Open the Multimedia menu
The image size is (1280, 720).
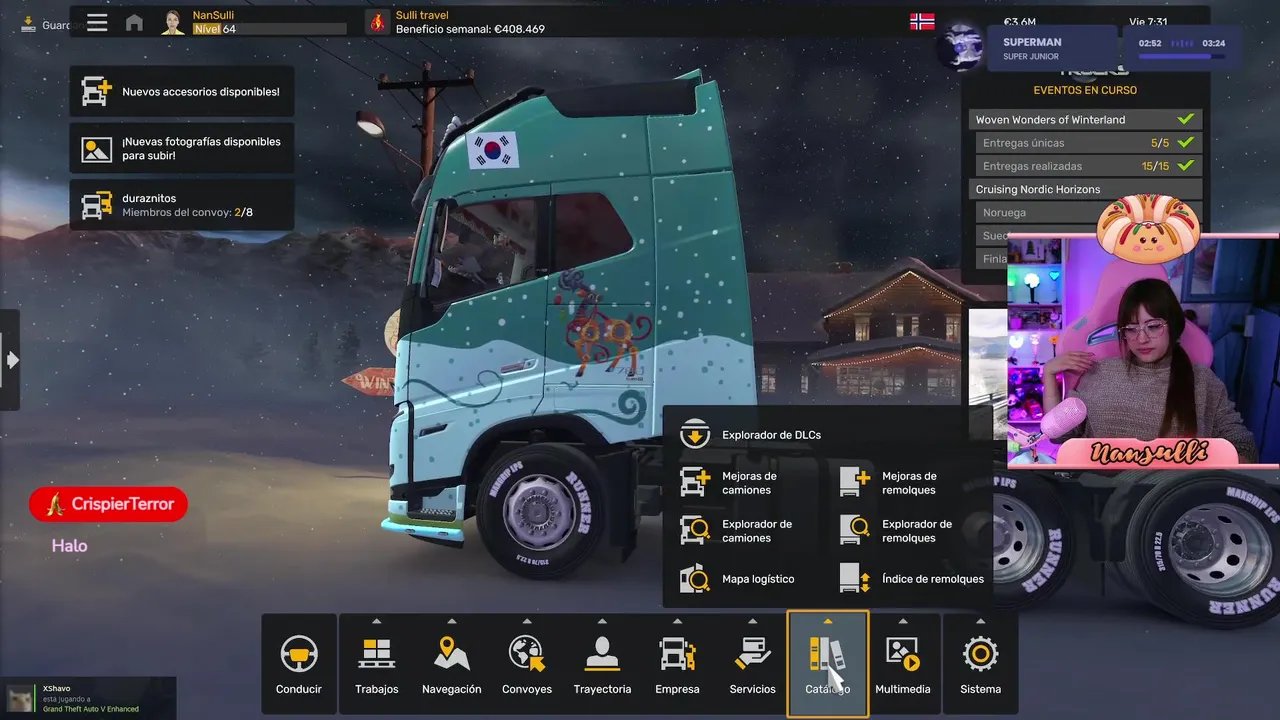click(x=903, y=664)
